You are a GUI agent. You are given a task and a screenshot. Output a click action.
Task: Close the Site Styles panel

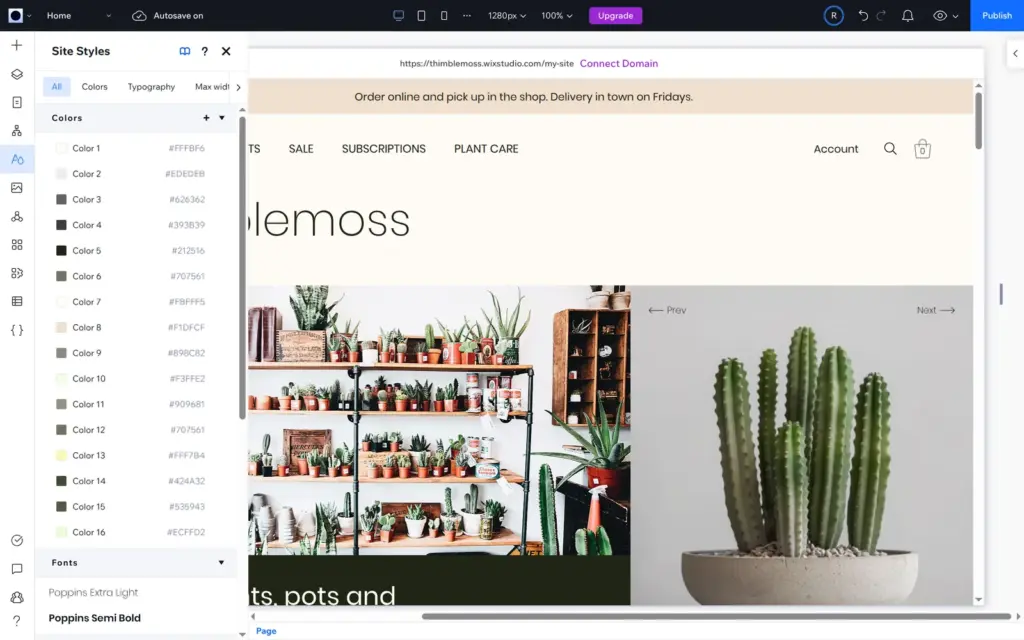click(x=226, y=51)
